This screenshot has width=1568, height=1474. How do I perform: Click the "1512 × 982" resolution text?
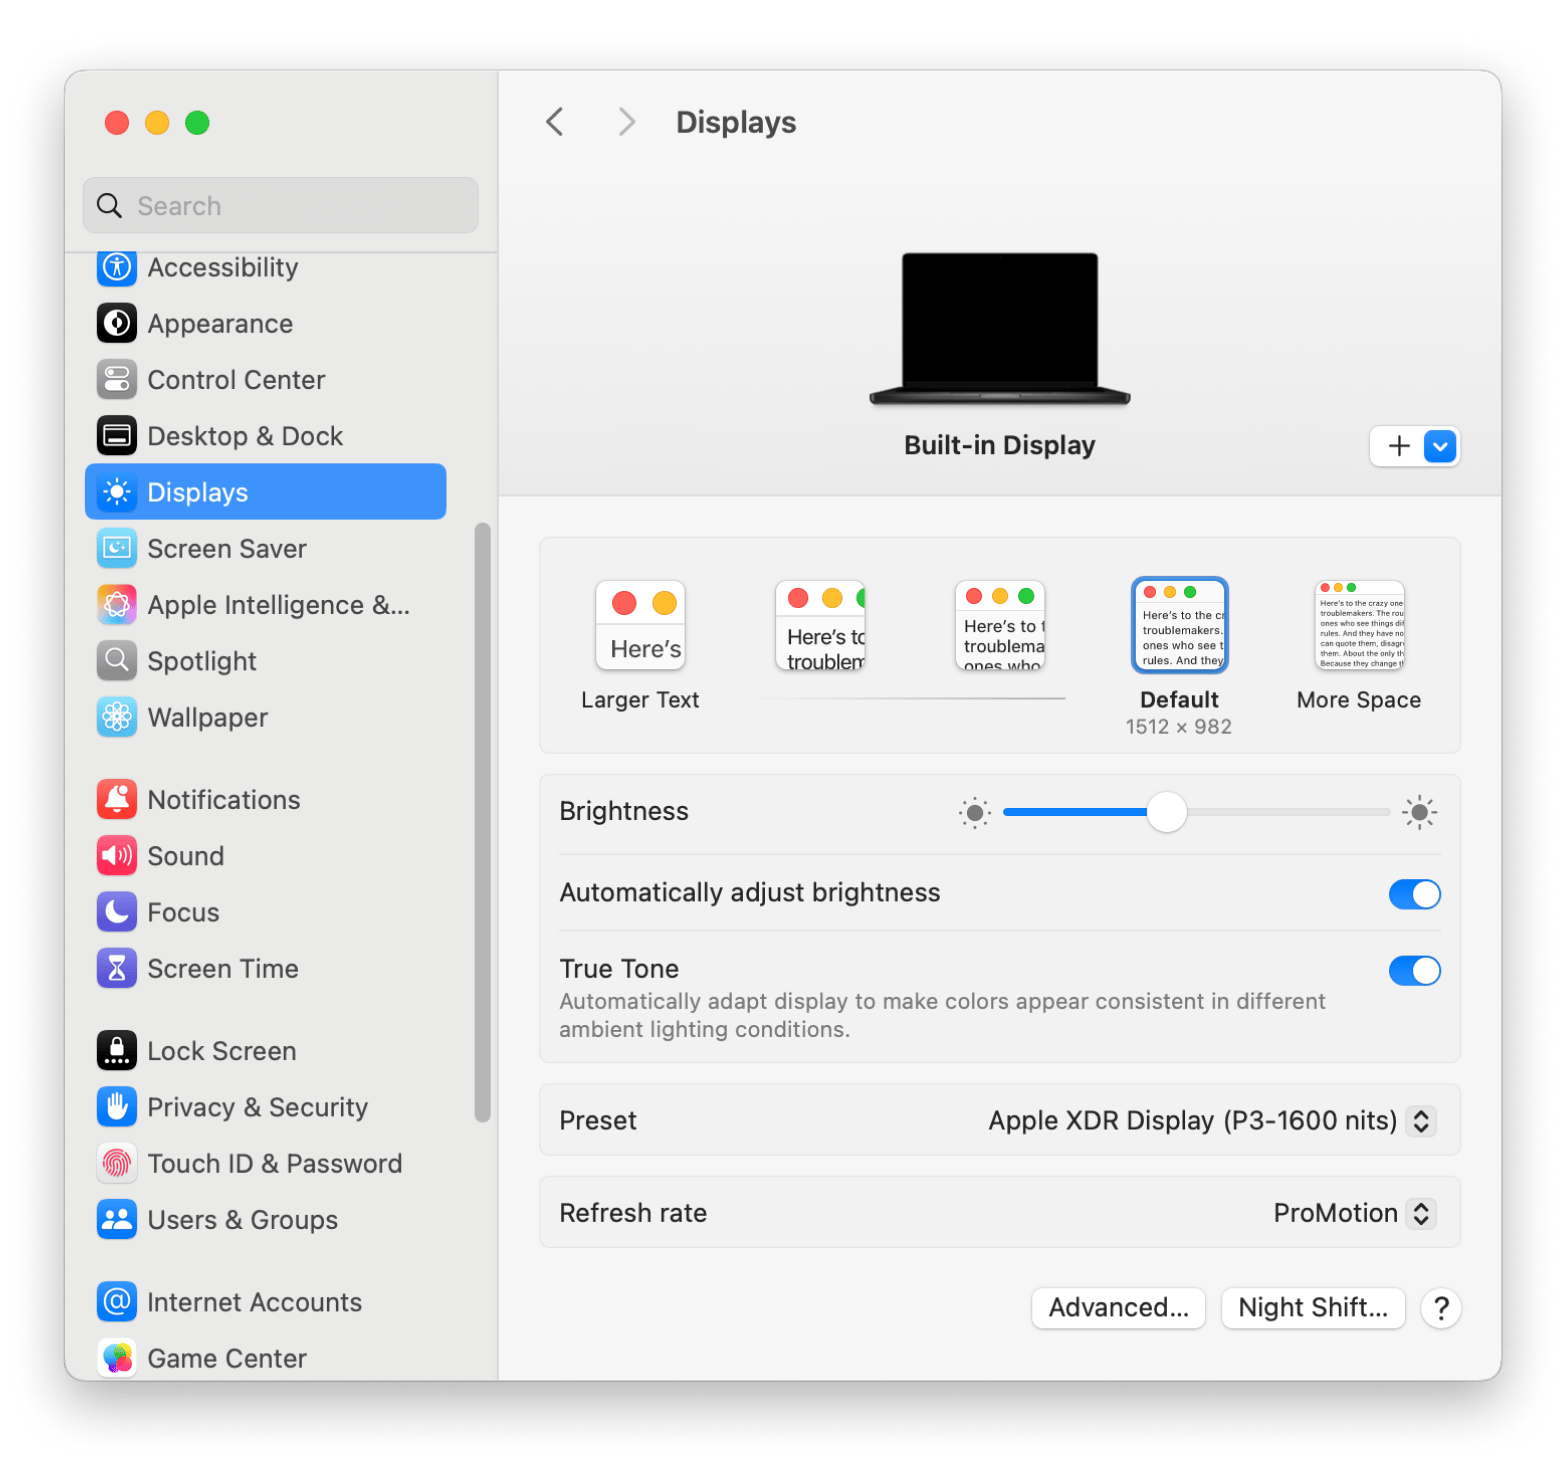[x=1179, y=727]
